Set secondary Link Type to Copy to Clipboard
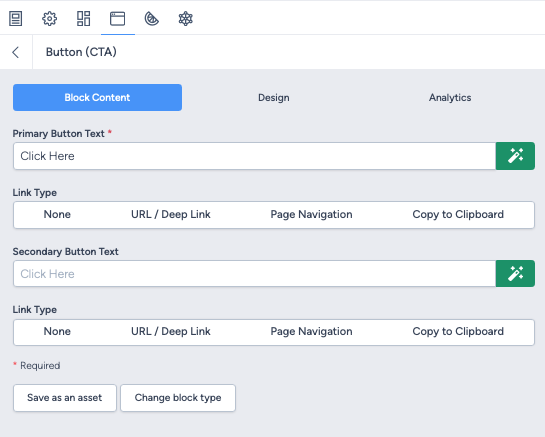 pos(458,332)
